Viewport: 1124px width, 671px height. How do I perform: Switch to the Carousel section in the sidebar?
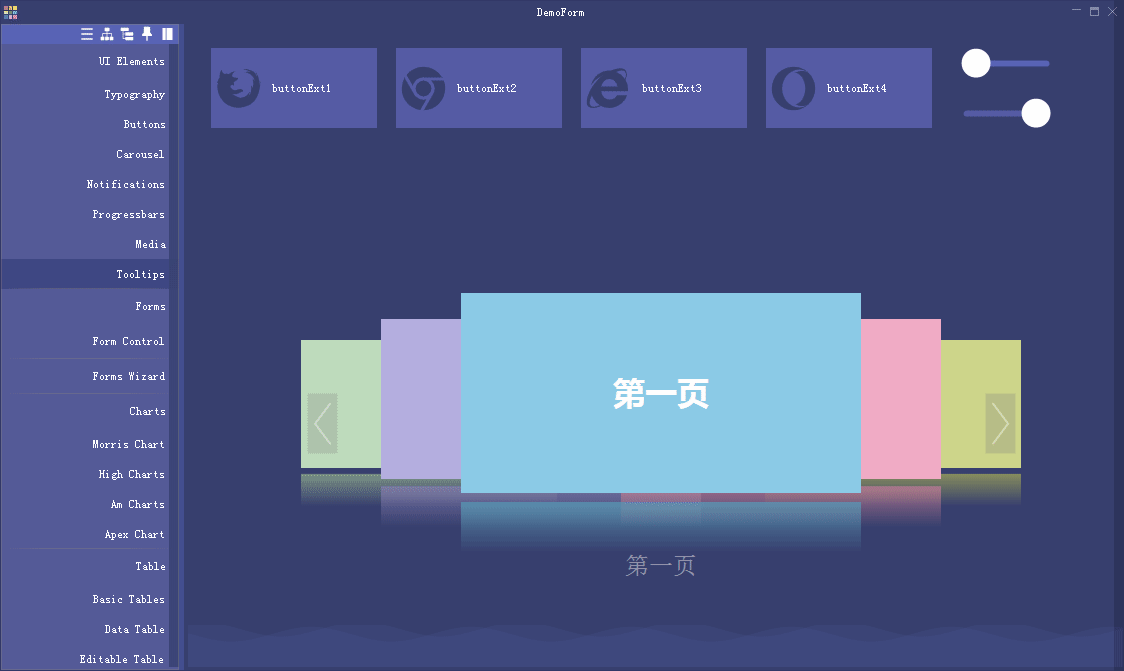coord(140,154)
